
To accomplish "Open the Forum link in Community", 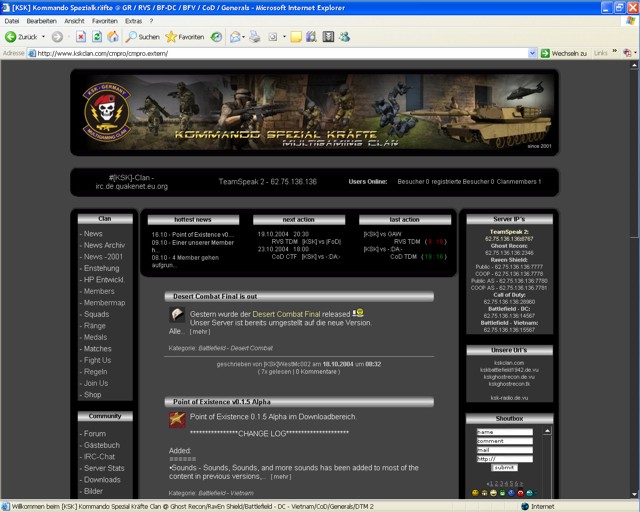I will (94, 434).
